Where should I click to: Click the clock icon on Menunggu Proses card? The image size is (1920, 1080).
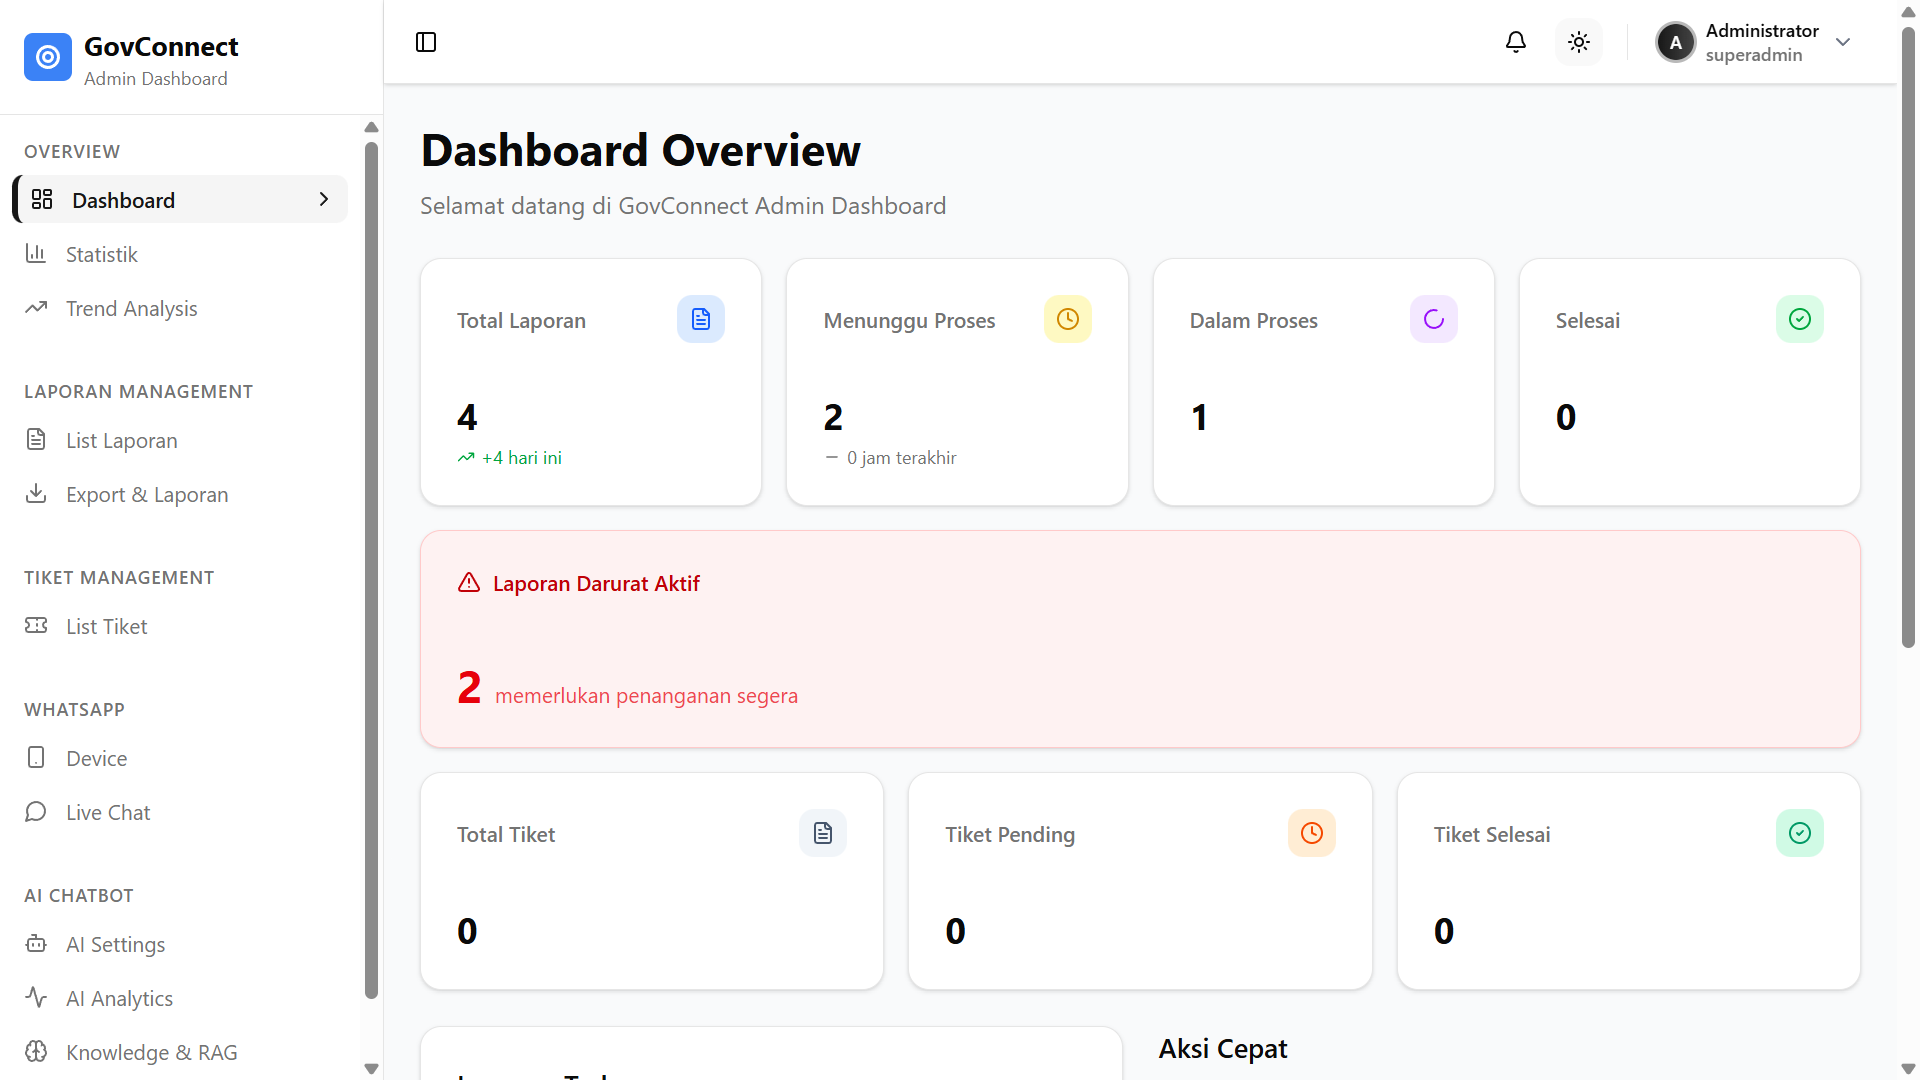point(1067,319)
